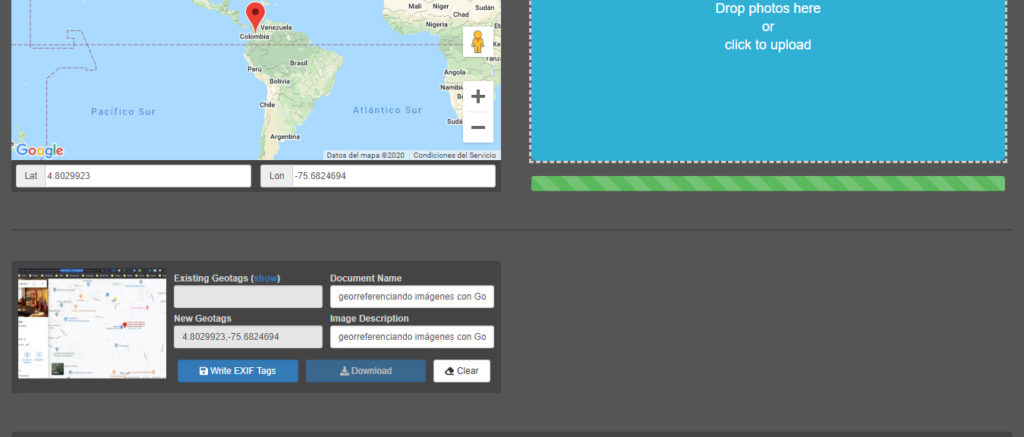Viewport: 1024px width, 437px height.
Task: Click the green upload progress bar
Action: pyautogui.click(x=768, y=184)
